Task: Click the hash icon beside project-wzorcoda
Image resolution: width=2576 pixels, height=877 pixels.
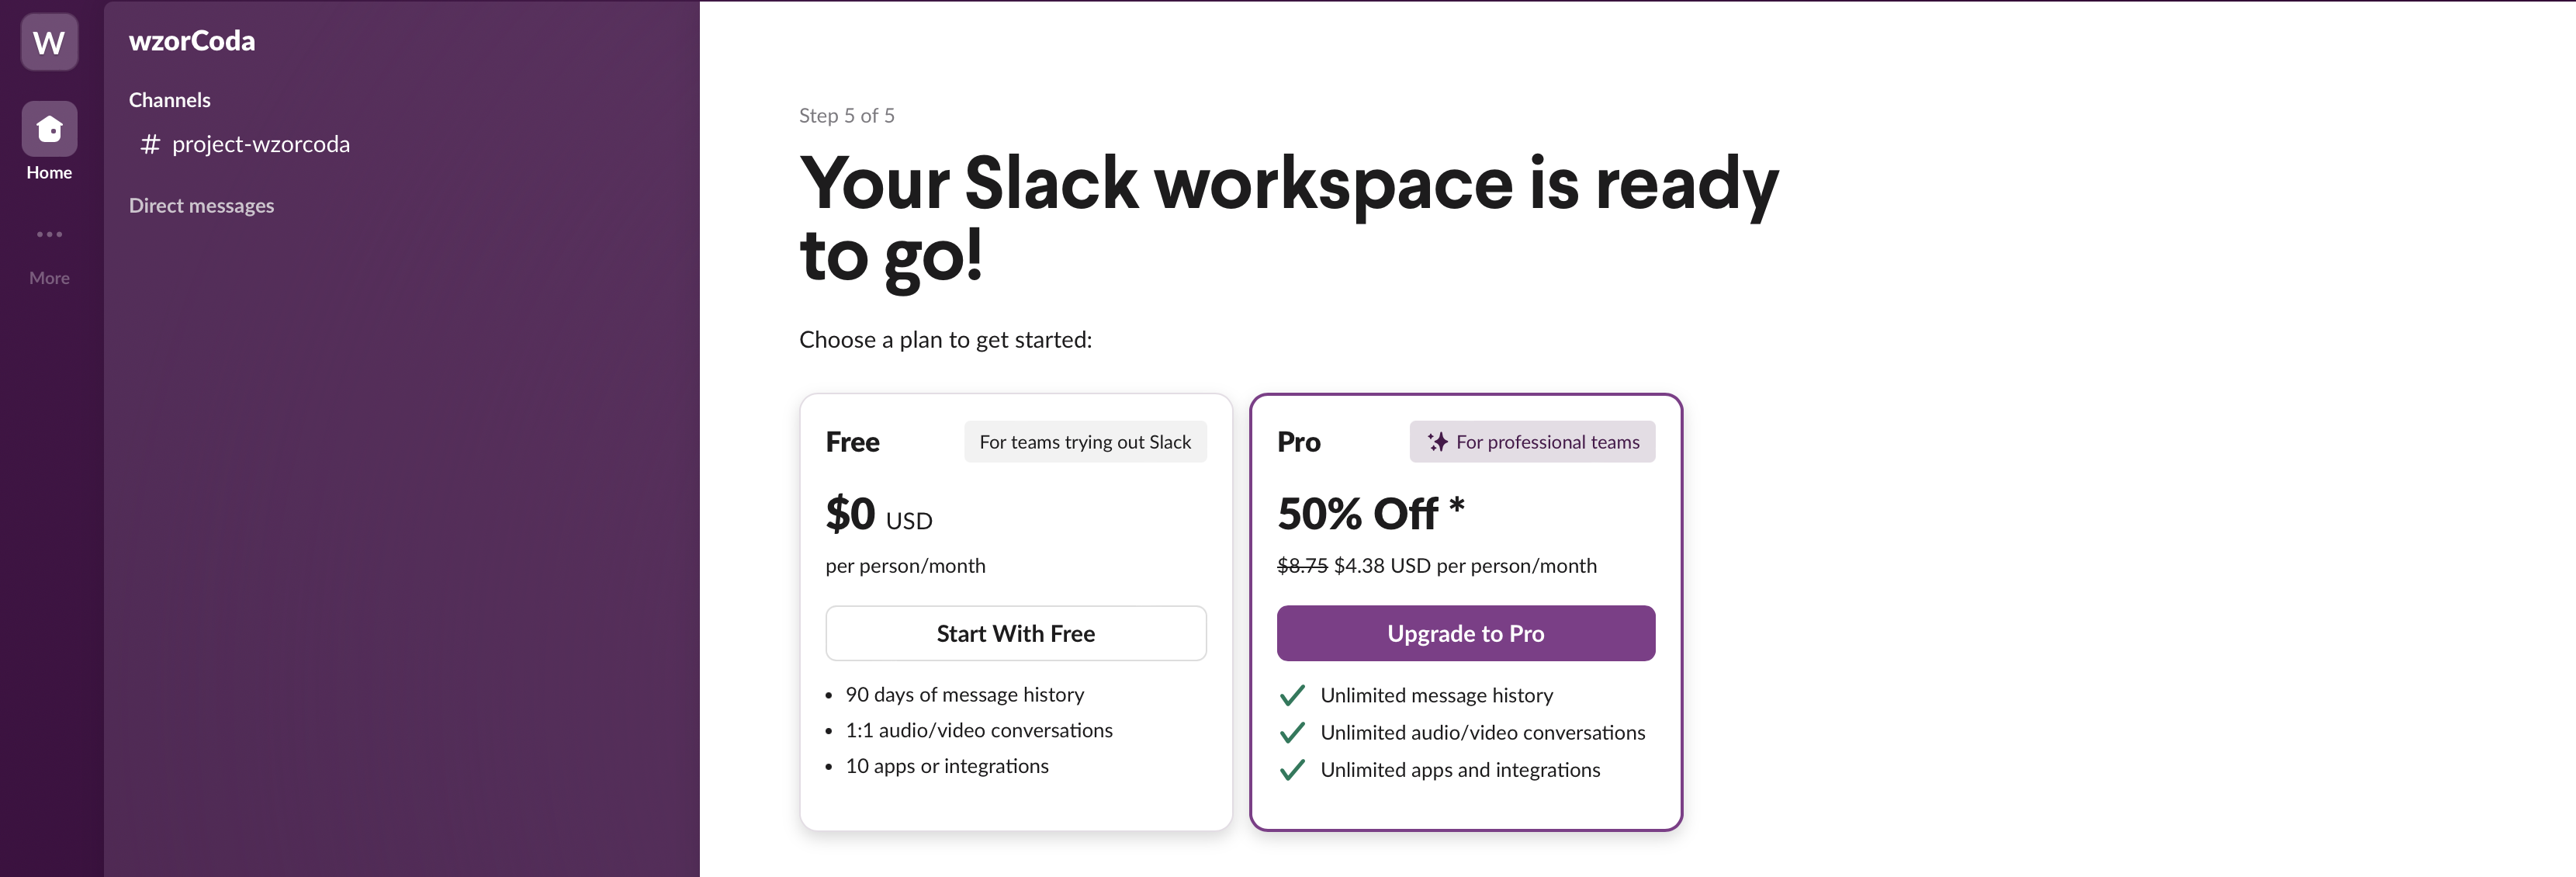Action: (x=150, y=145)
